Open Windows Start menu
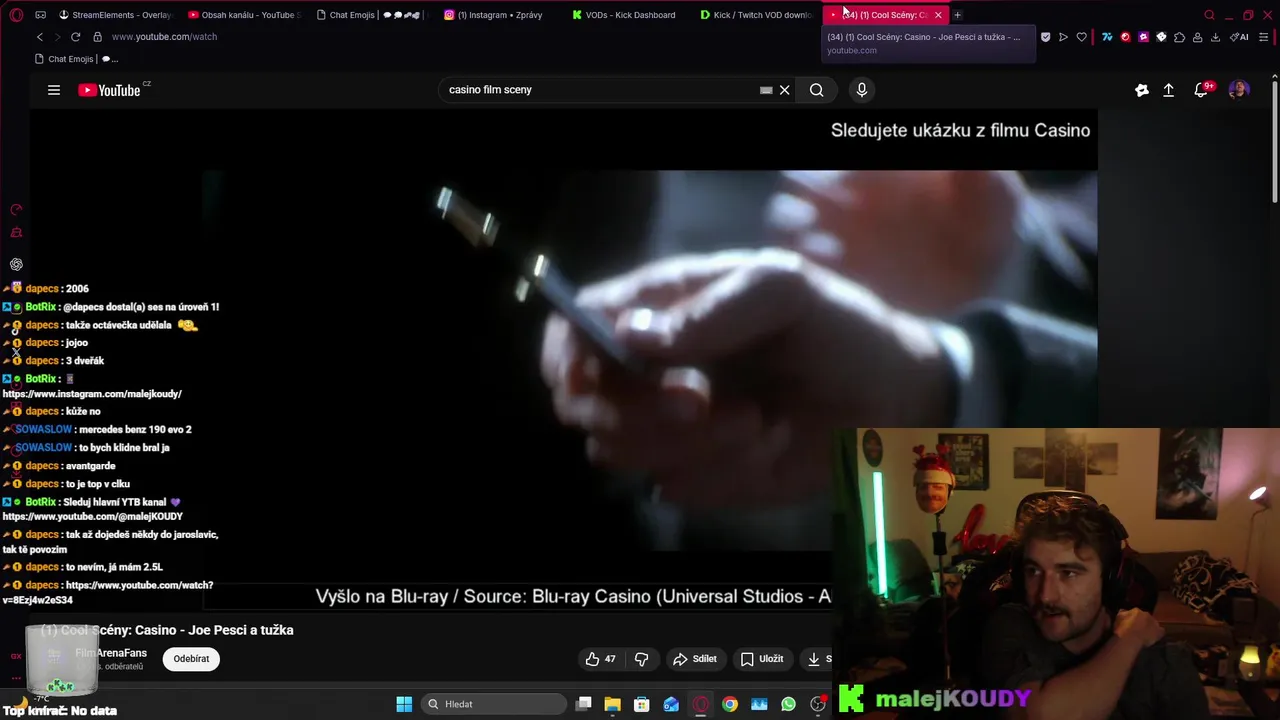1280x720 pixels. coord(404,704)
